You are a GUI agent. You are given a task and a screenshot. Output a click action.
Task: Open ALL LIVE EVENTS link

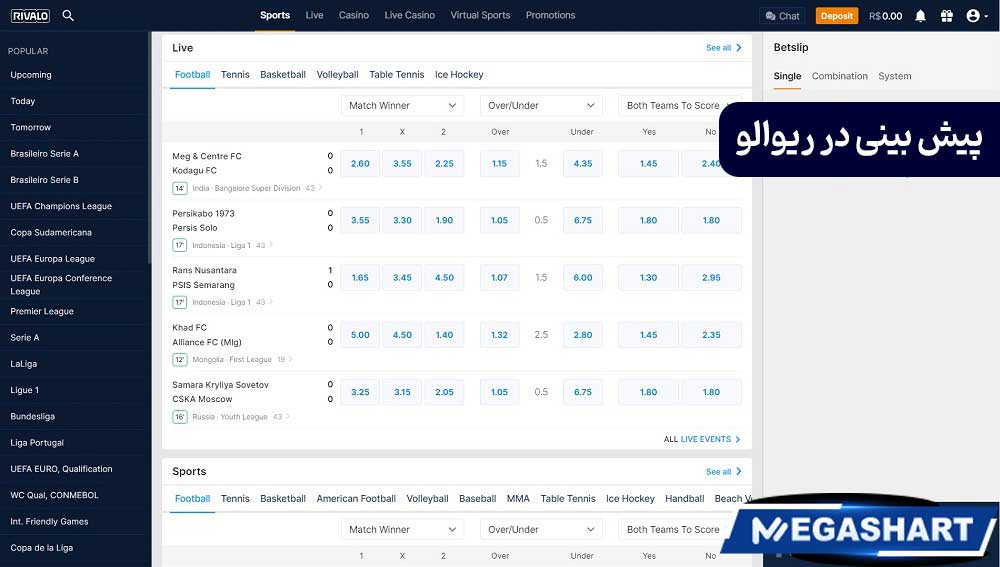(x=702, y=439)
